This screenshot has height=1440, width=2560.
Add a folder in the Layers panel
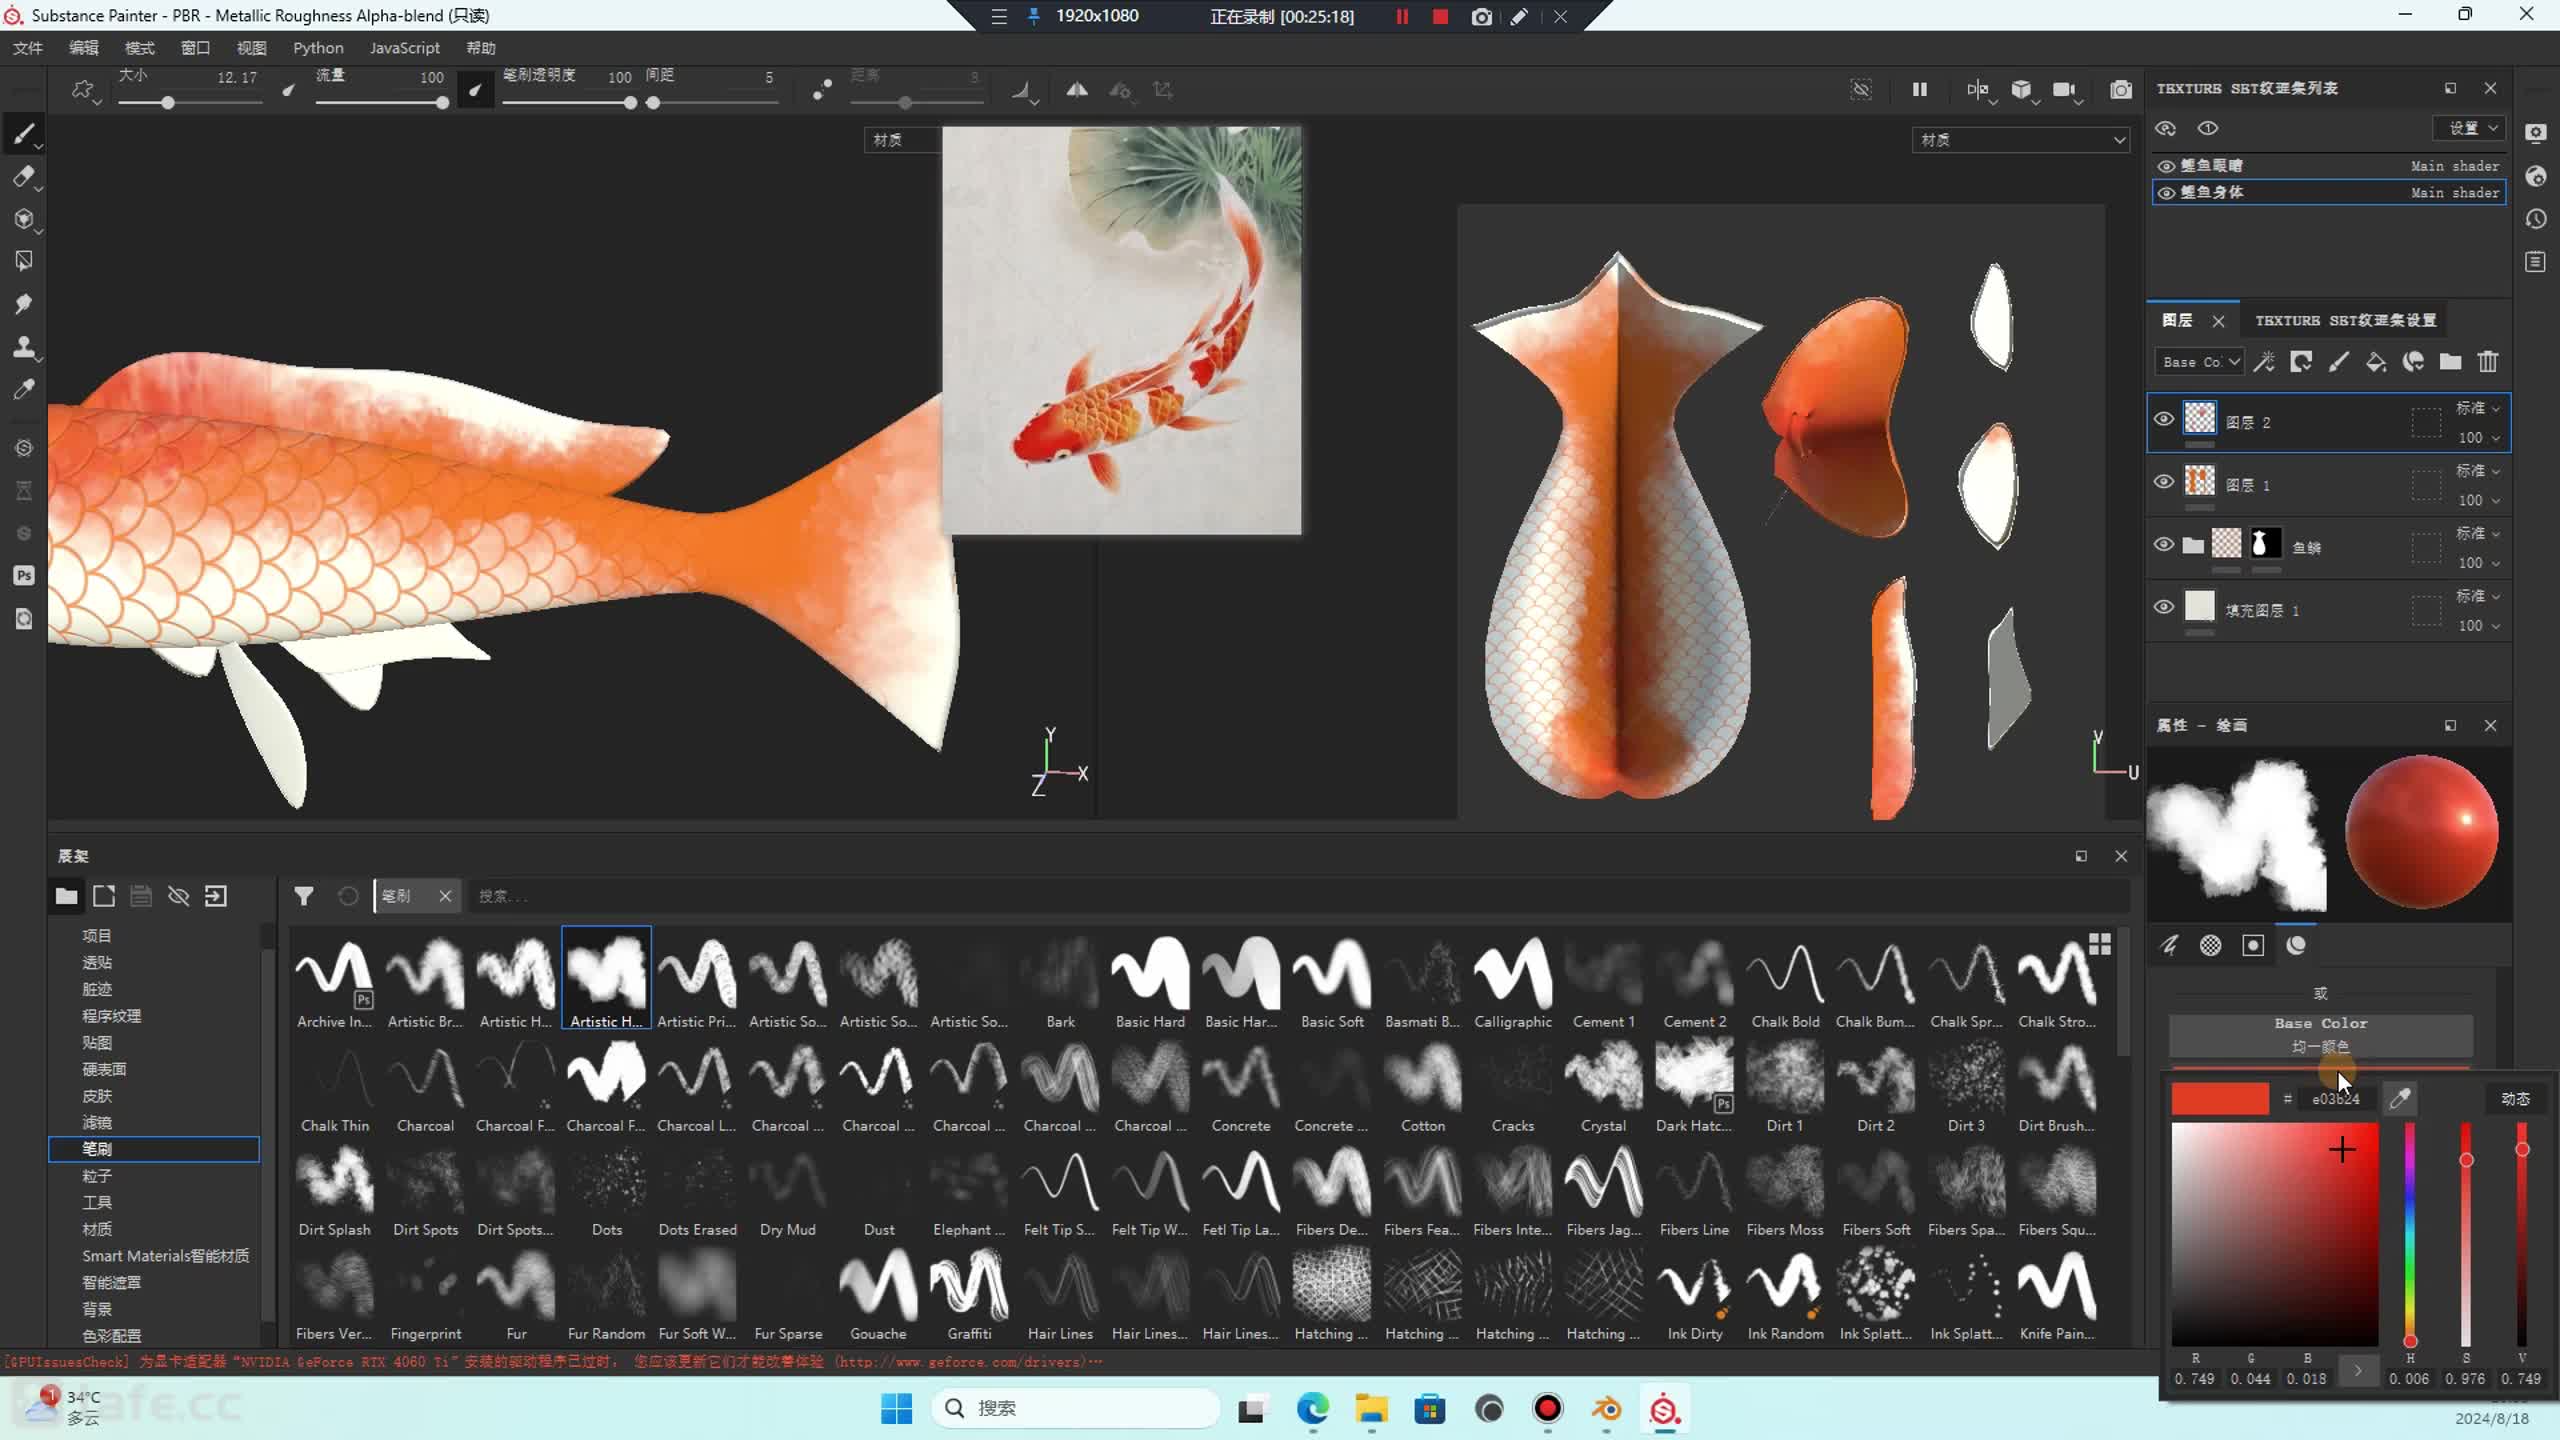(2450, 362)
